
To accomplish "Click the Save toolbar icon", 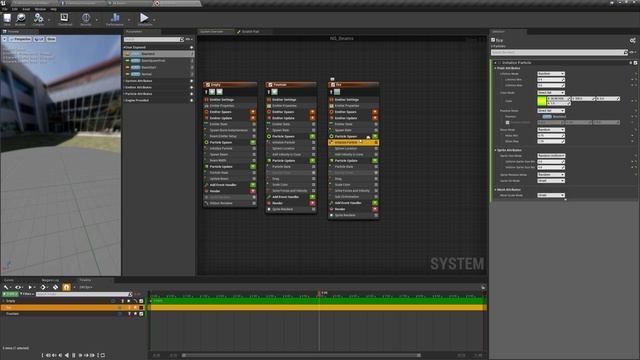I will 7,18.
